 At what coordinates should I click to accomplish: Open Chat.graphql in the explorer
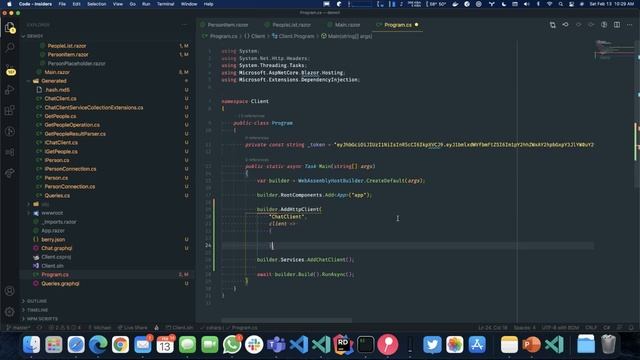pyautogui.click(x=56, y=248)
